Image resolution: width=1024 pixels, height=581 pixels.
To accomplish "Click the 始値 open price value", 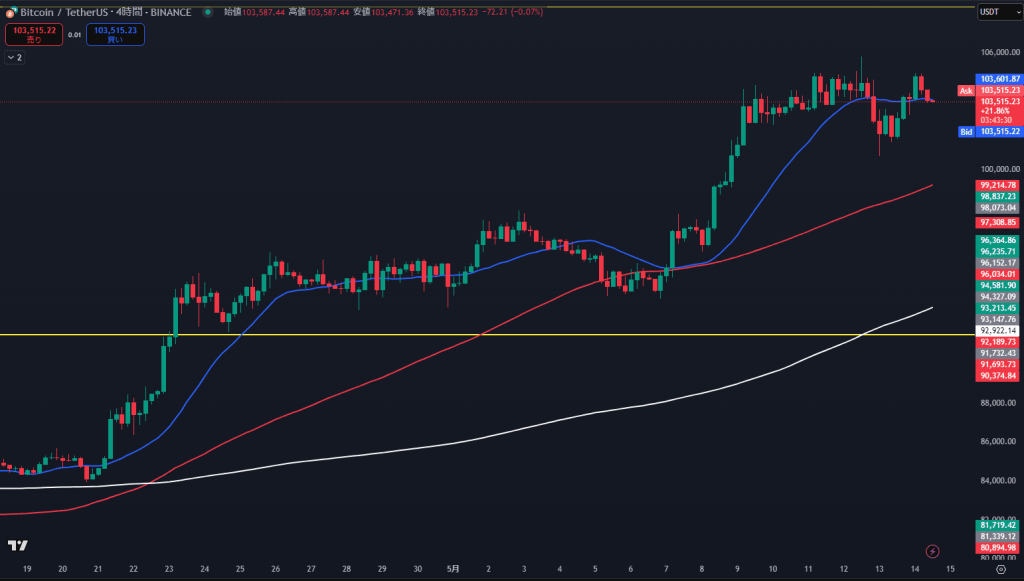I will tap(263, 12).
